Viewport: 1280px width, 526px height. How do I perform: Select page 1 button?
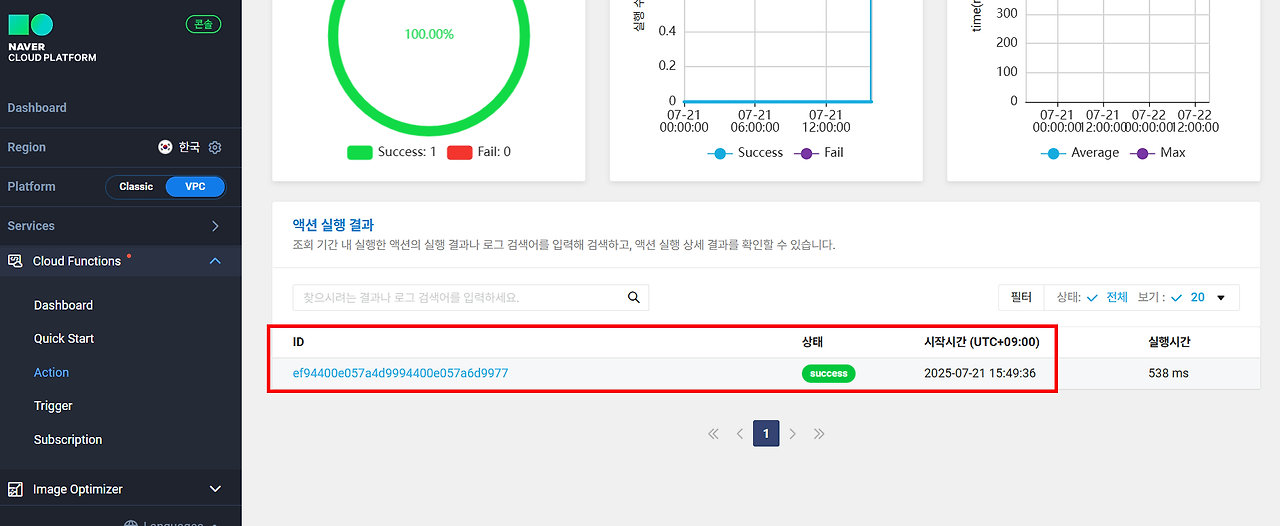tap(766, 434)
